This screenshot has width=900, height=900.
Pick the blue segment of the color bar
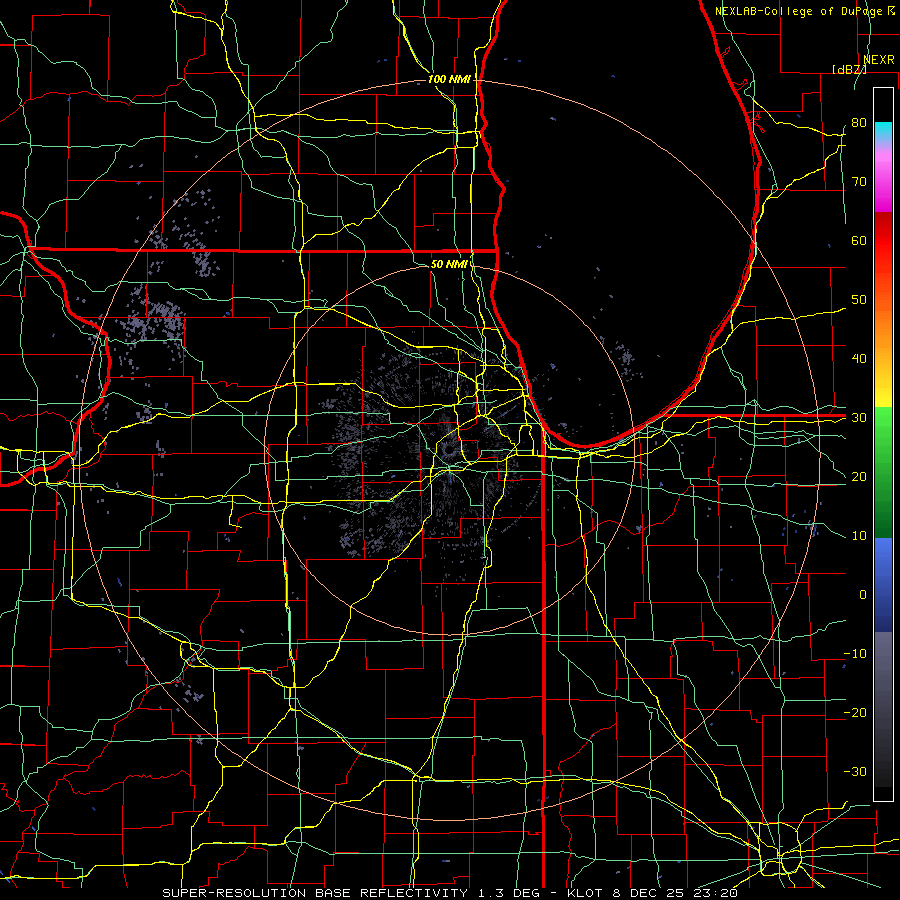pos(883,584)
